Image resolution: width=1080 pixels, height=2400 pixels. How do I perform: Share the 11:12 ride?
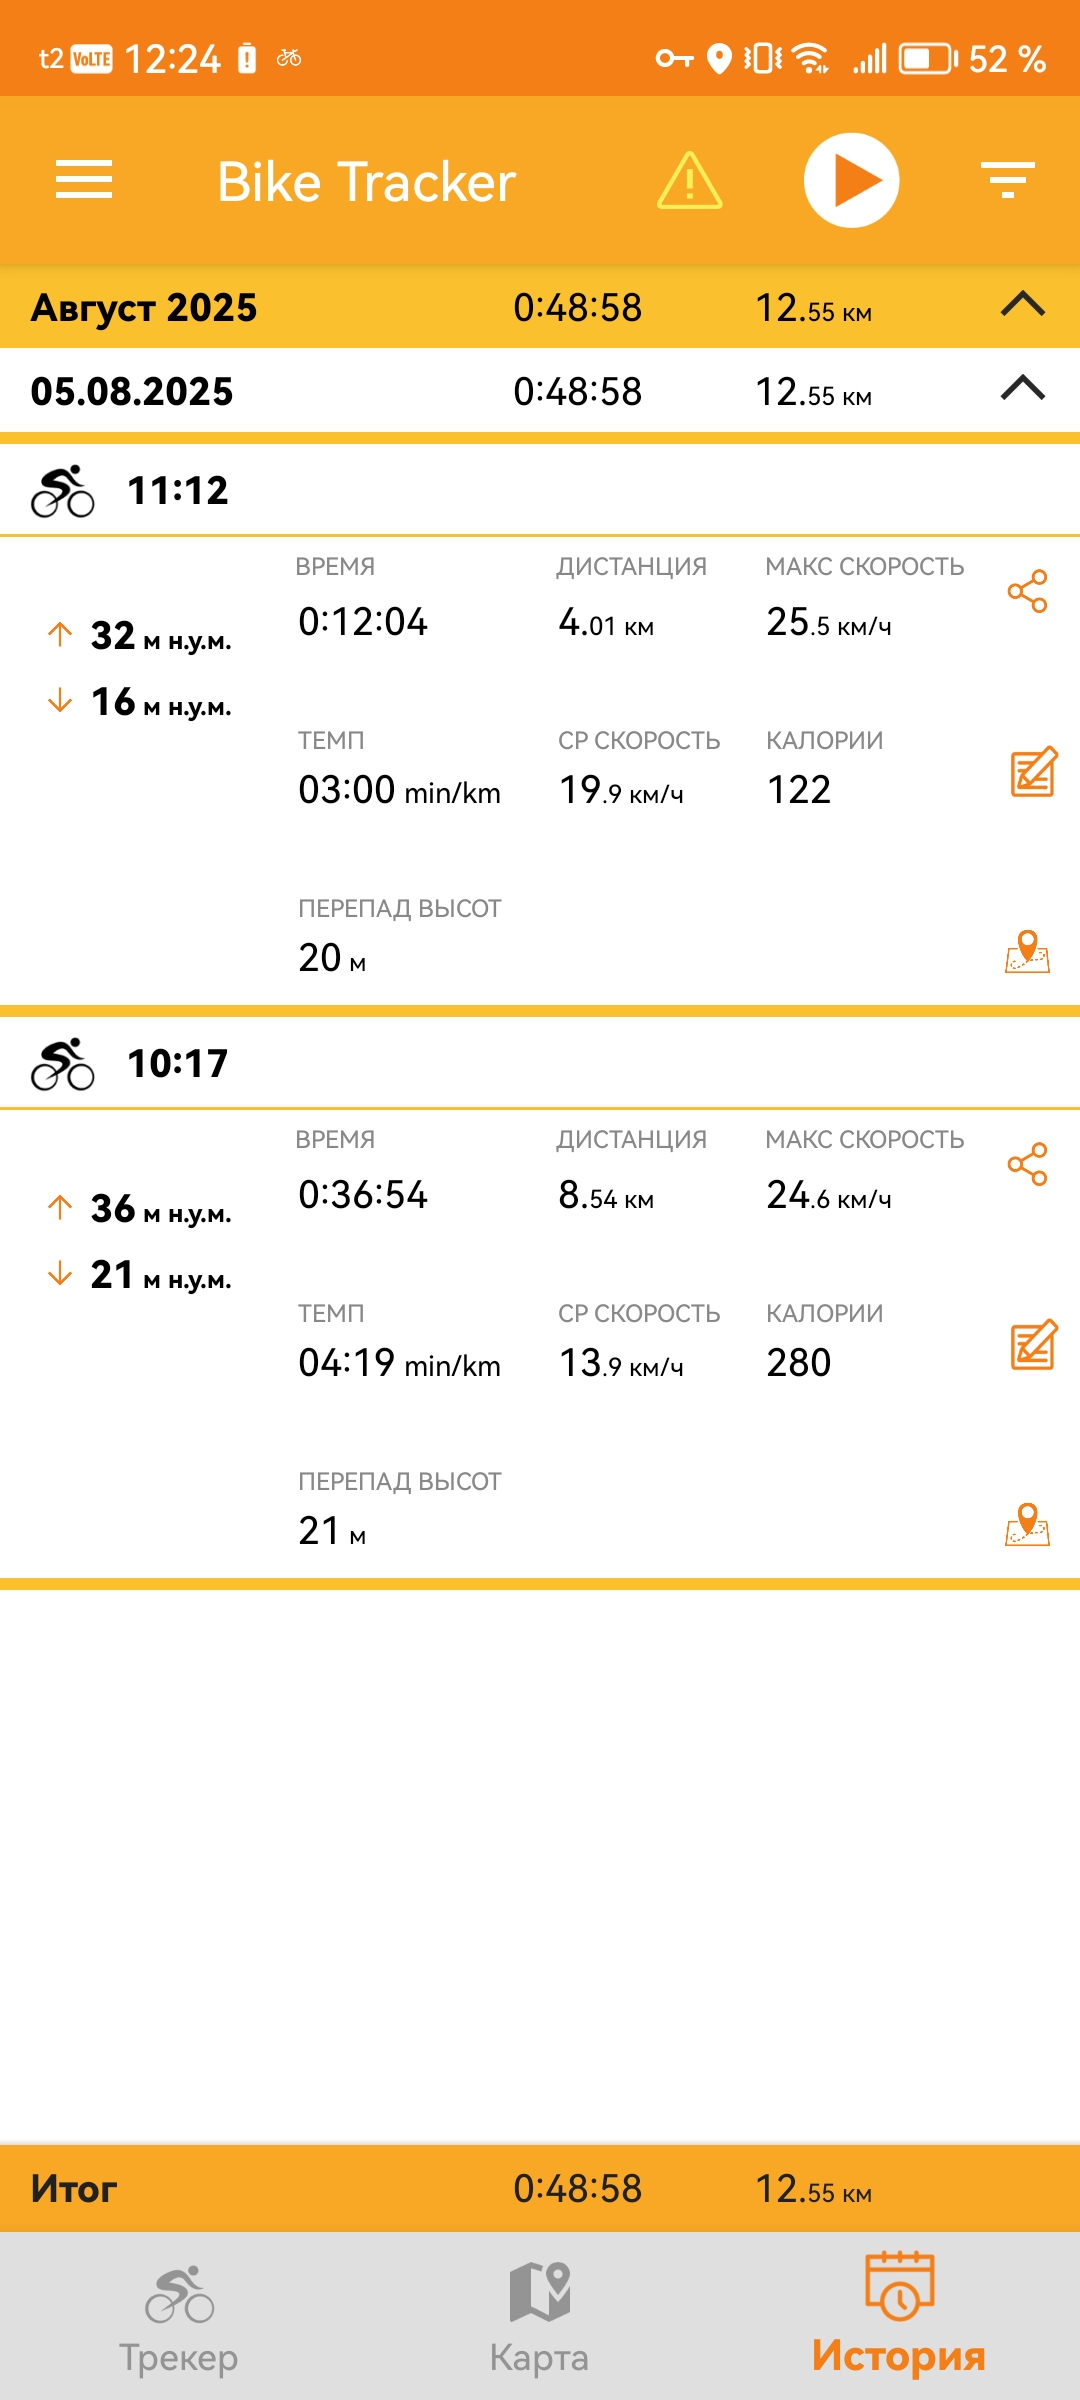[1027, 591]
